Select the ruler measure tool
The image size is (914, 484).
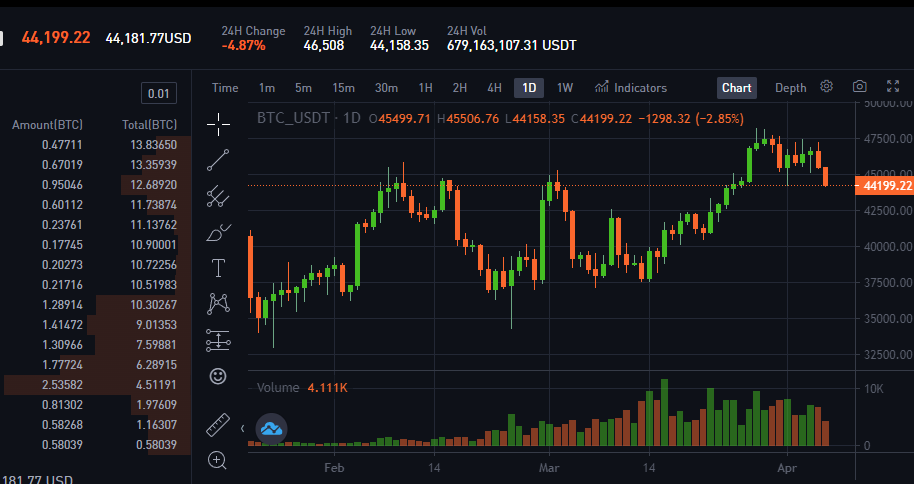(218, 425)
